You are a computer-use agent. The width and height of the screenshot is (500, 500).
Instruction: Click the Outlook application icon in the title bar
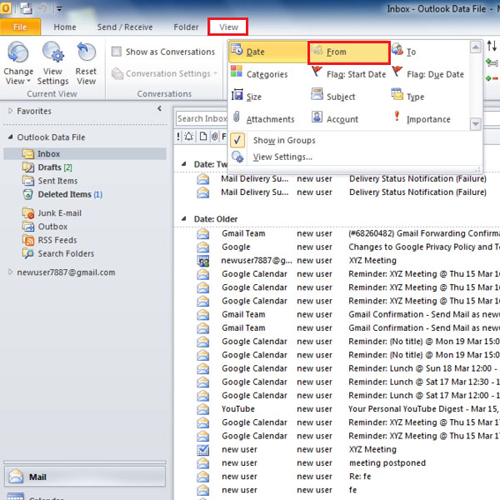[x=6, y=8]
